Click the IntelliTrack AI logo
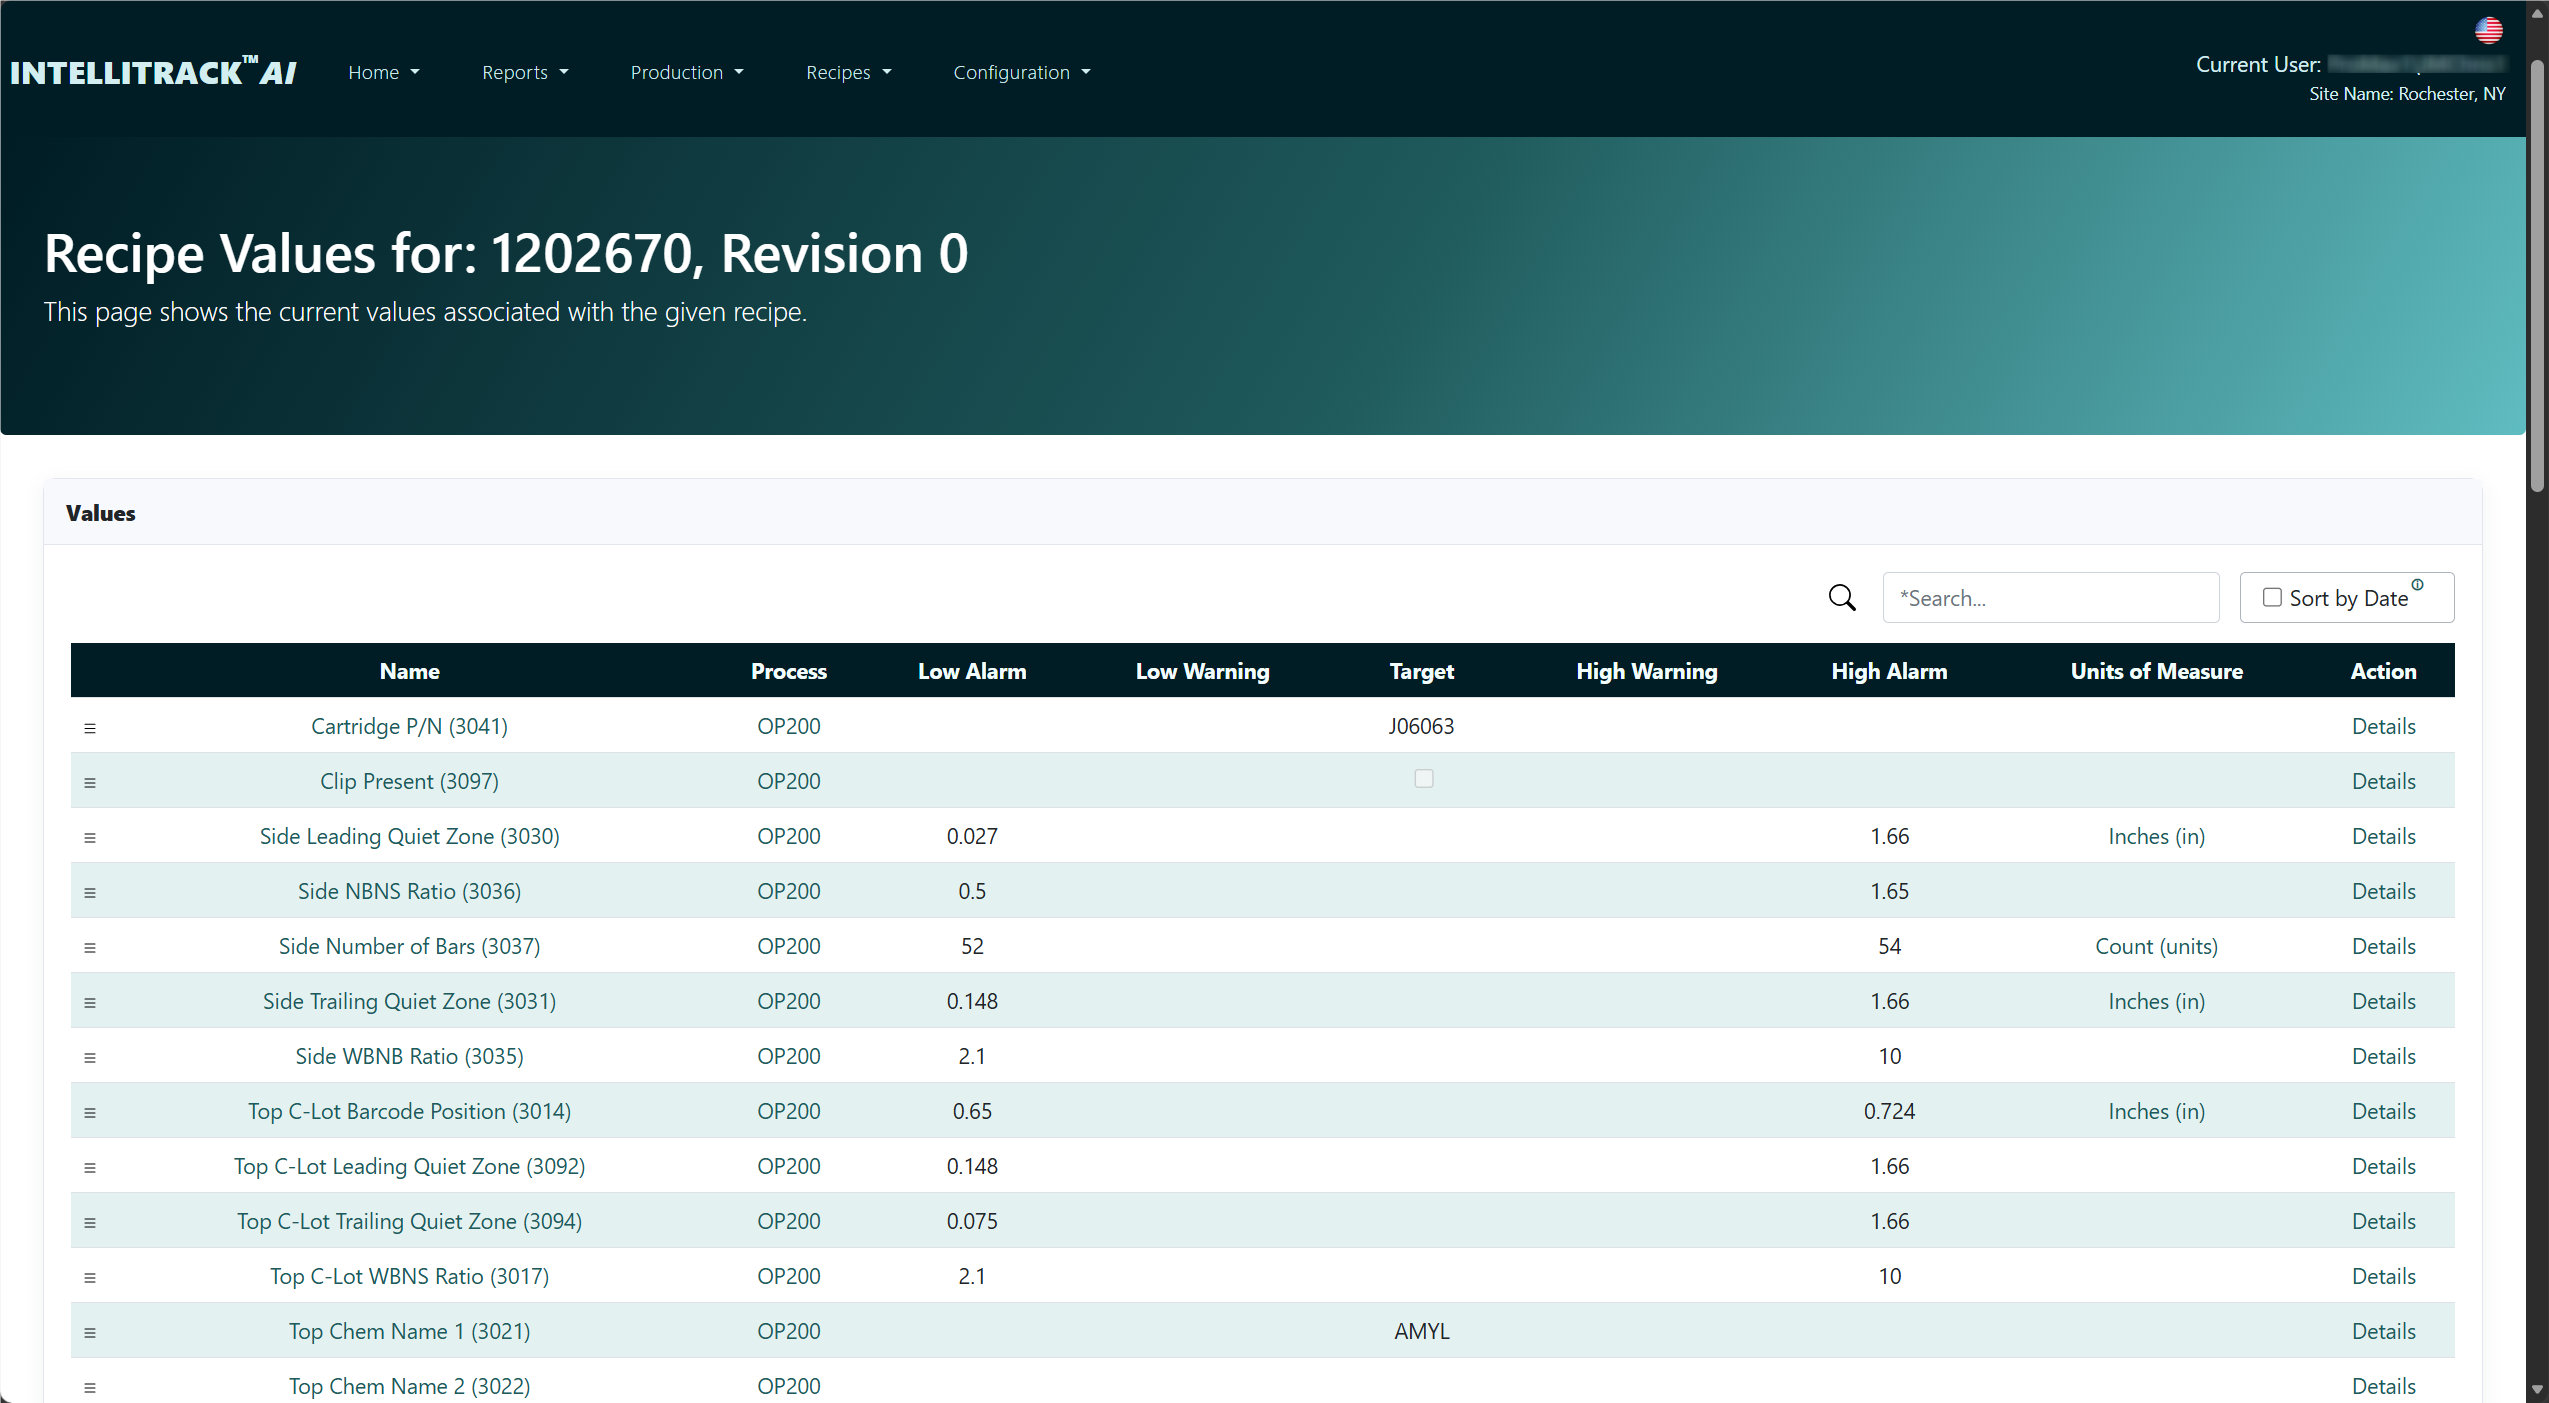Screen dimensions: 2549x1403 click(153, 72)
